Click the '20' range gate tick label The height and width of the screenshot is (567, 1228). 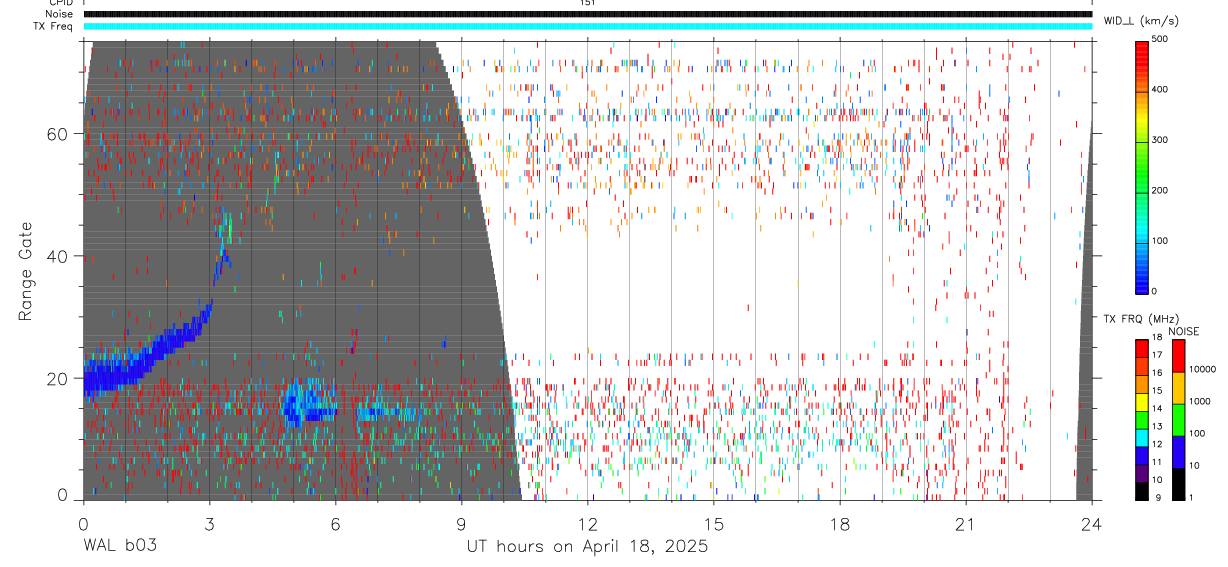[x=59, y=378]
